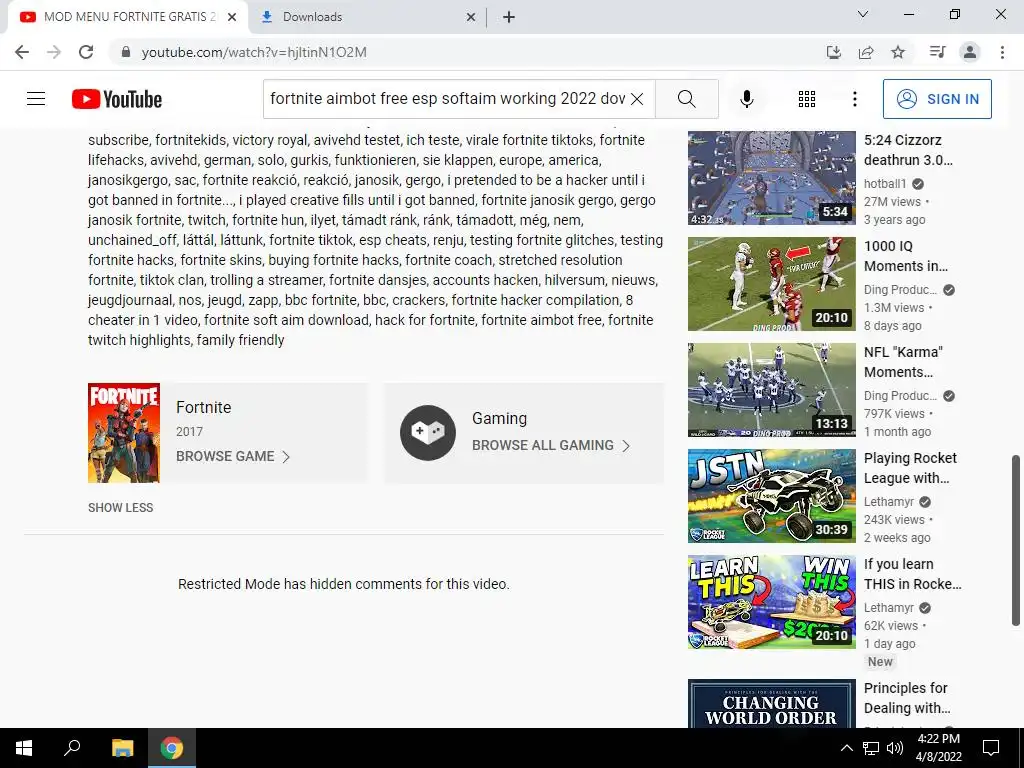Click the Gaming controller icon
This screenshot has height=768, width=1024.
[x=428, y=433]
